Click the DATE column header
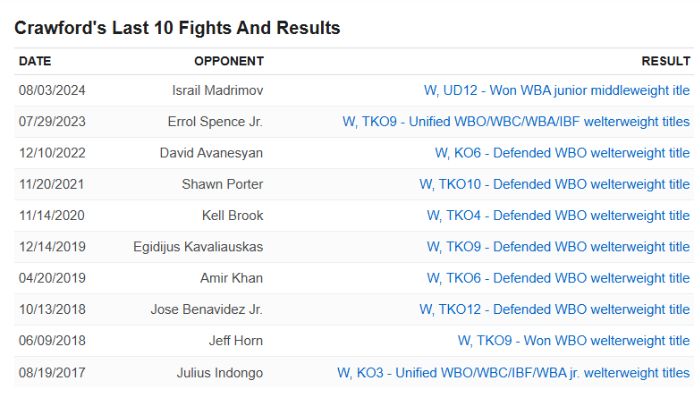 [x=35, y=61]
